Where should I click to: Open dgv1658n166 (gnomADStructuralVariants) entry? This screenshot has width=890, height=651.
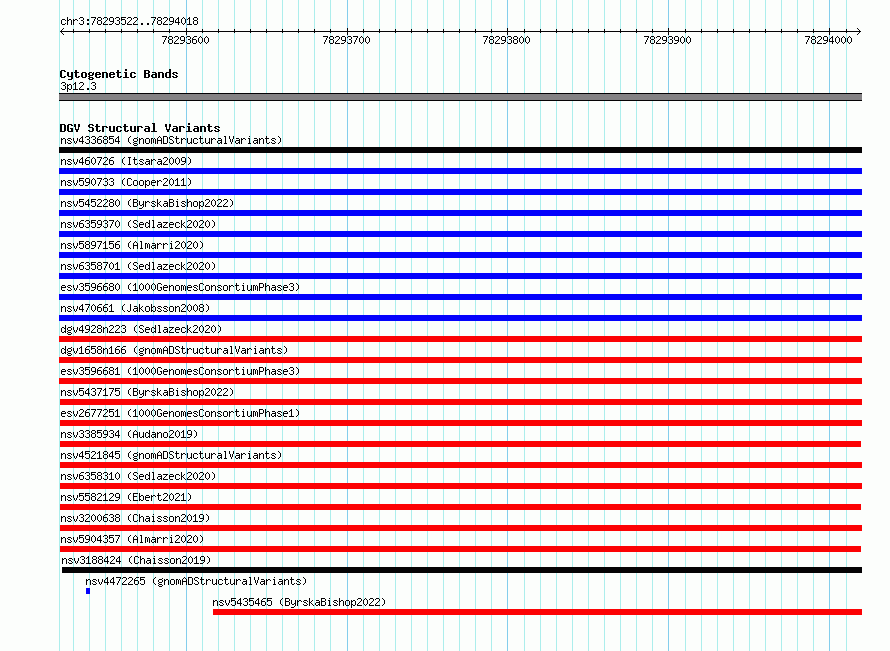coord(174,350)
